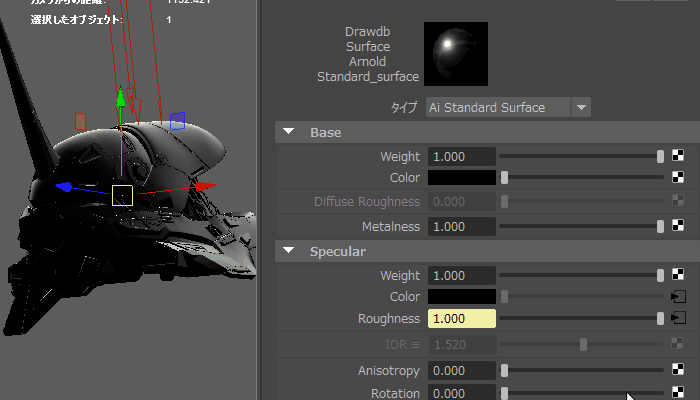Click the Metalness slider
Image resolution: width=700 pixels, height=400 pixels.
tap(581, 226)
